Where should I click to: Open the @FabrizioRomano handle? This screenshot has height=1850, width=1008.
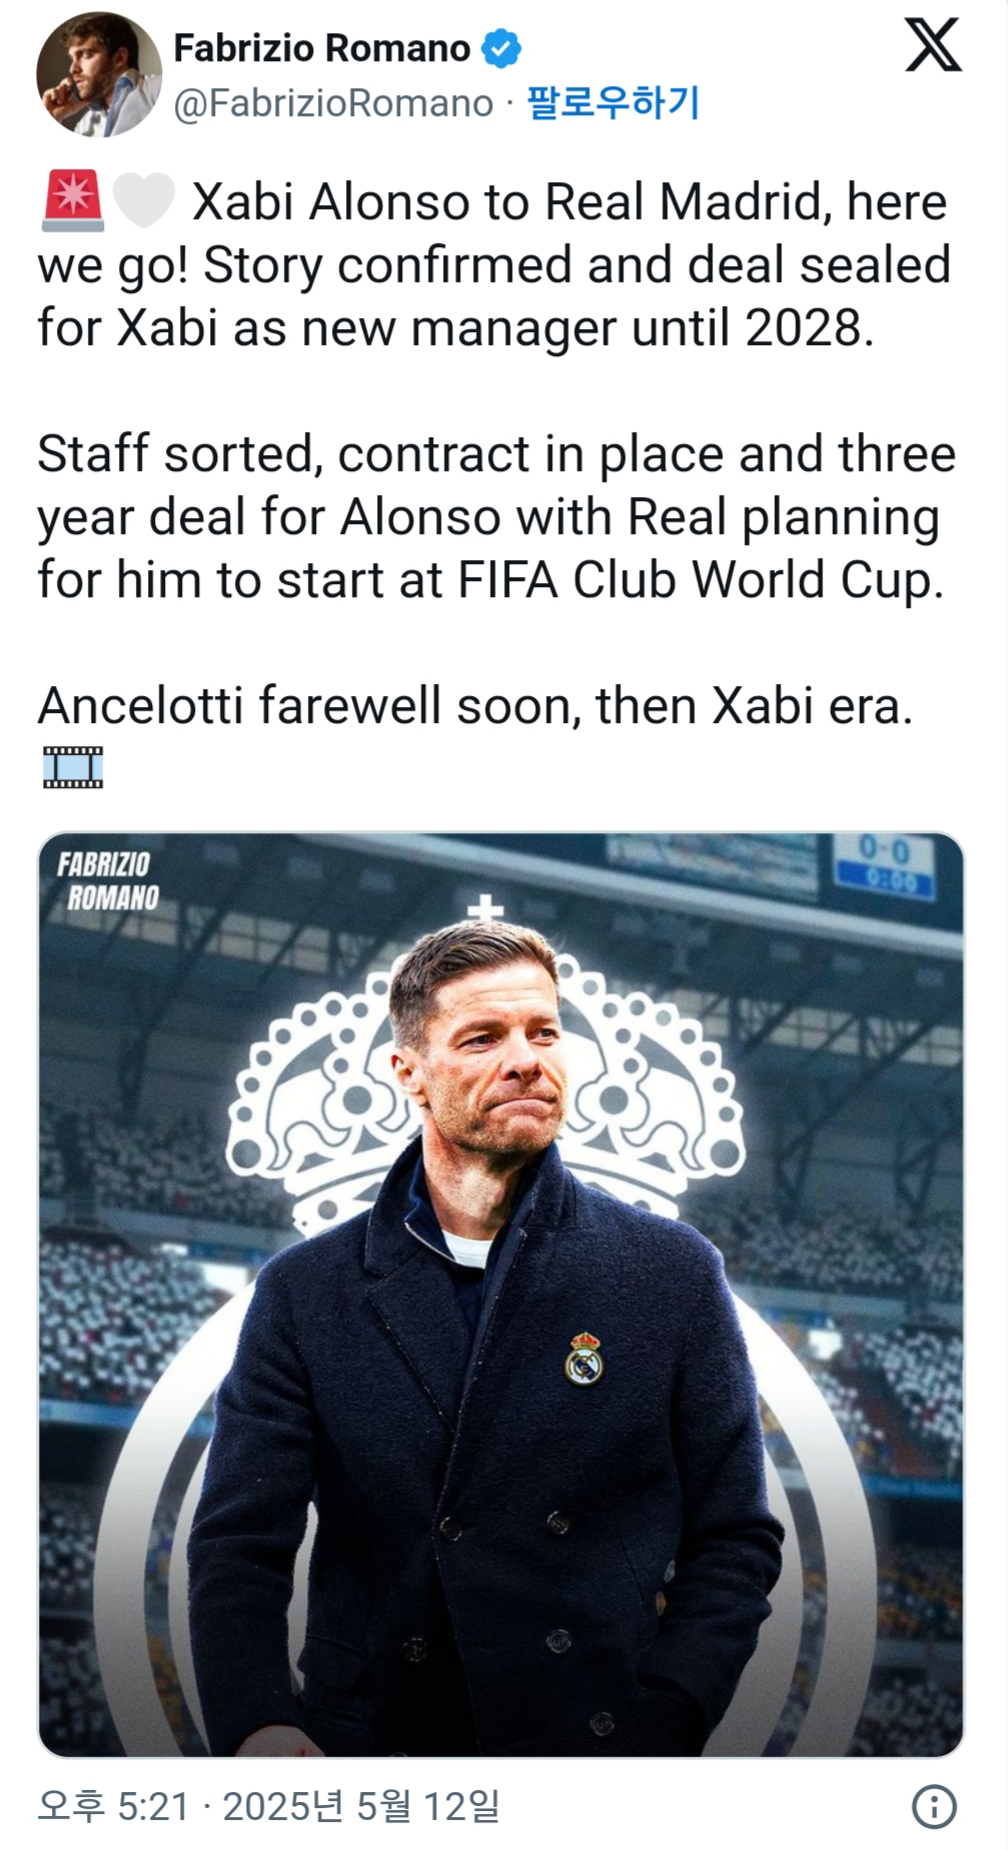pyautogui.click(x=333, y=103)
